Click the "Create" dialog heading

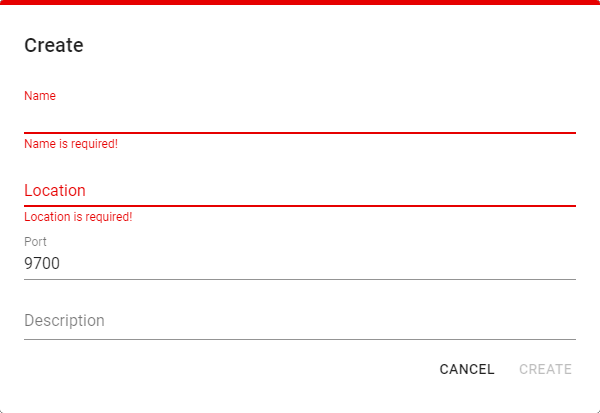tap(54, 45)
